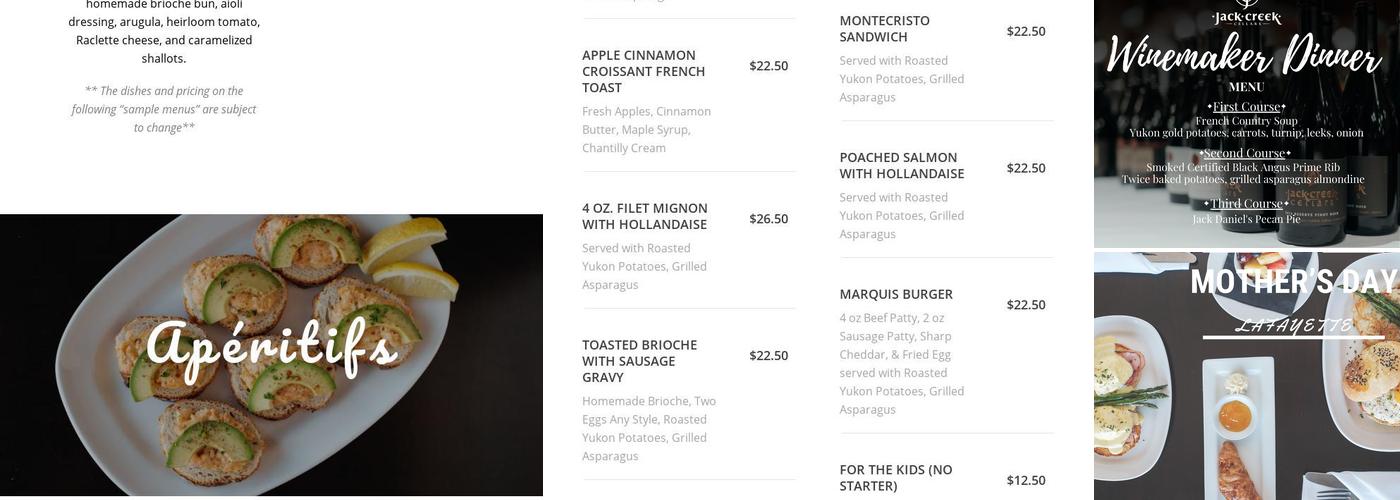The width and height of the screenshot is (1400, 500).
Task: Click the Jack Creek Cellars logo
Action: (x=1246, y=14)
